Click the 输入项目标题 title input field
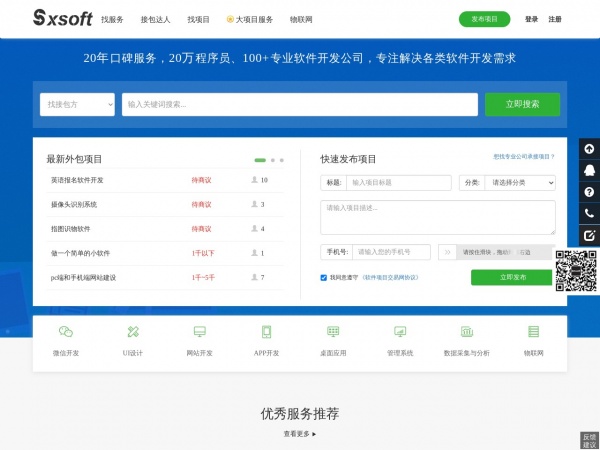Screen dimensions: 600x450 (398, 183)
